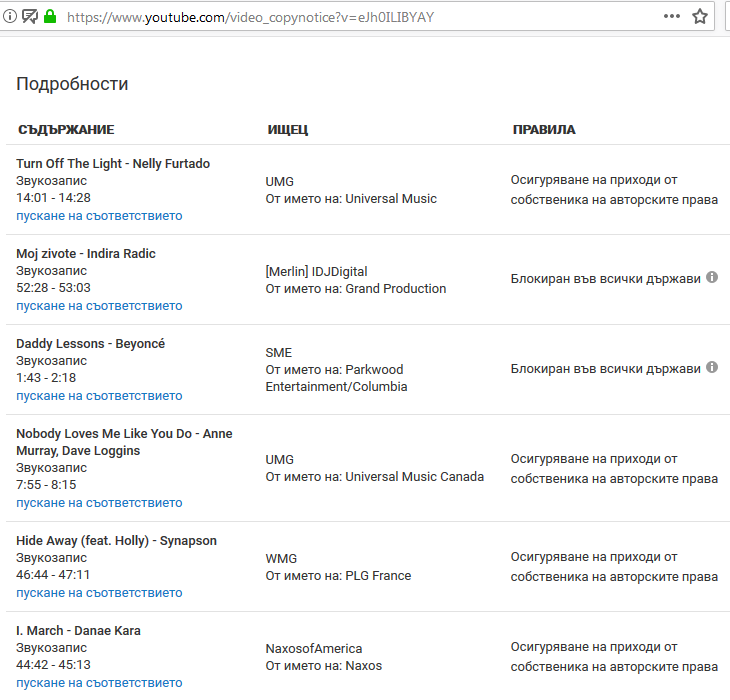Viewport: 730px width, 700px height.
Task: Click the info icon beside Moj zivote block status
Action: (712, 277)
